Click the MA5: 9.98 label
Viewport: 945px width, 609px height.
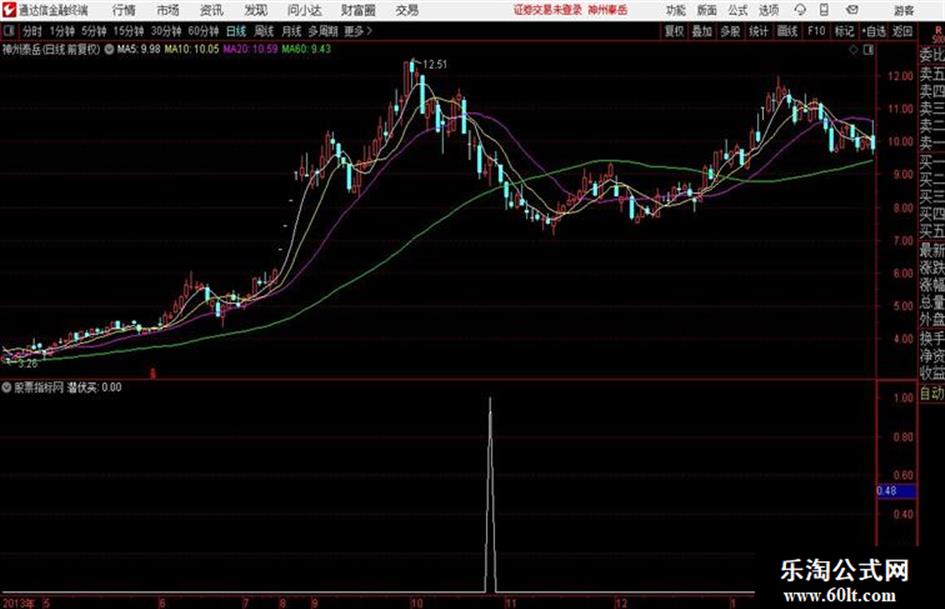point(139,49)
